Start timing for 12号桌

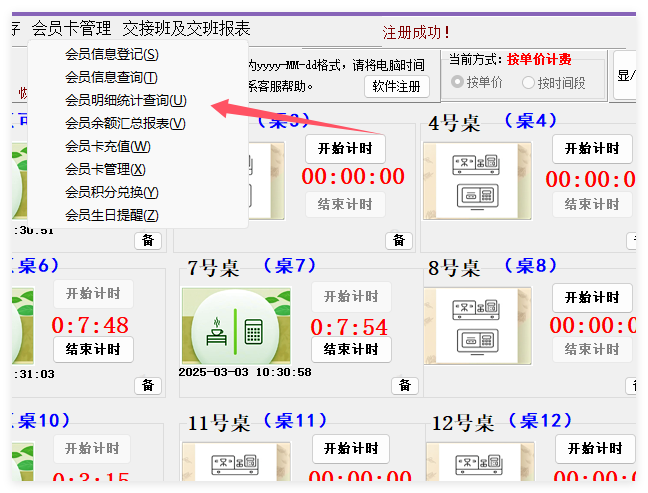595,448
